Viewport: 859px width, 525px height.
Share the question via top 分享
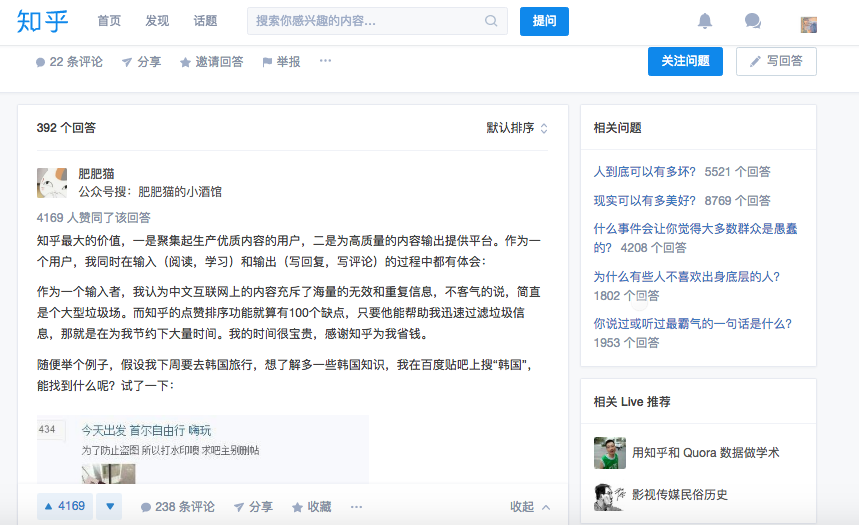click(x=141, y=62)
